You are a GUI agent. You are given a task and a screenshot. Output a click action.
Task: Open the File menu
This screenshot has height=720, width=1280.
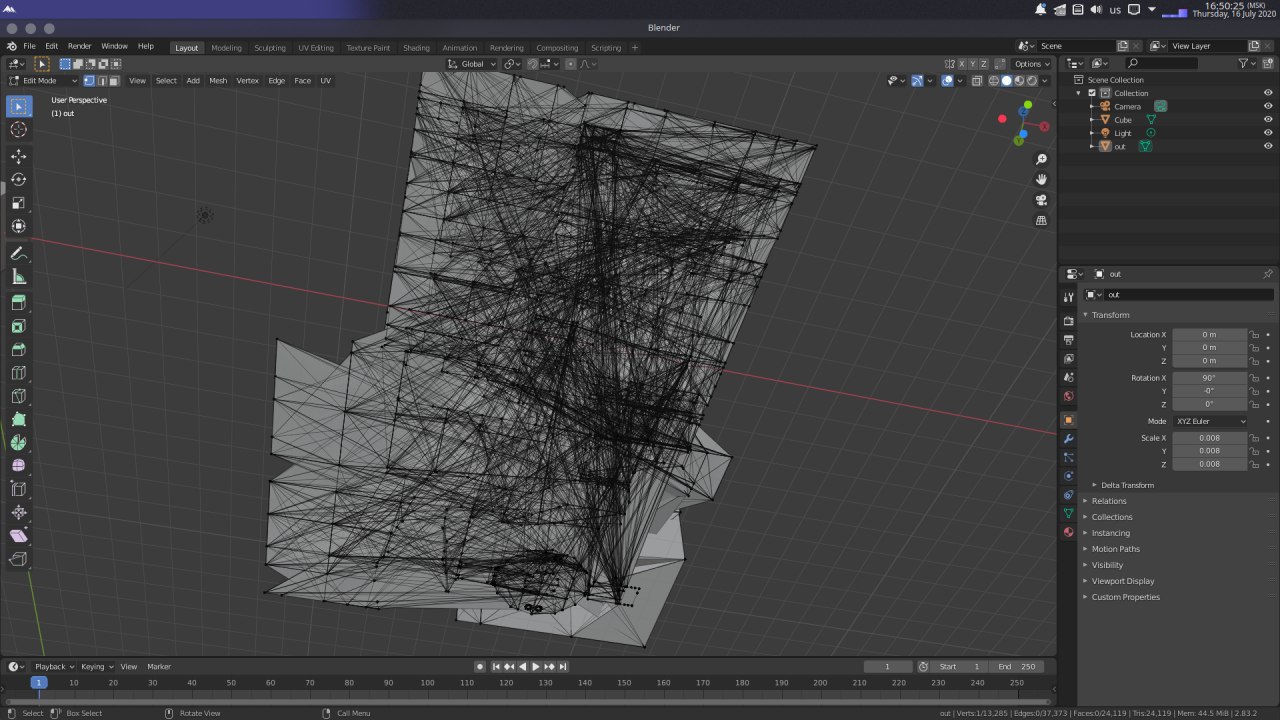click(x=29, y=46)
